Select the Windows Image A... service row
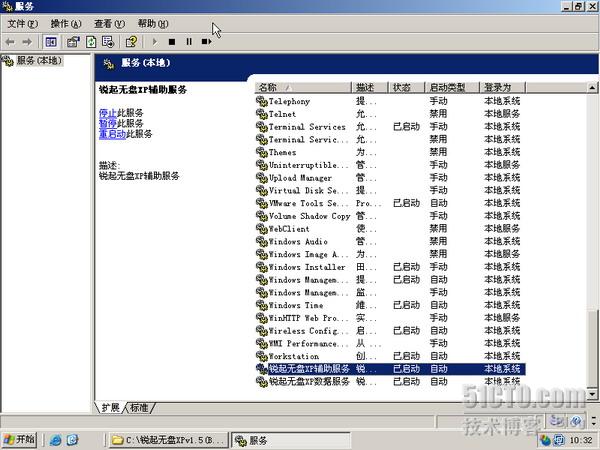The image size is (600, 450). (390, 254)
